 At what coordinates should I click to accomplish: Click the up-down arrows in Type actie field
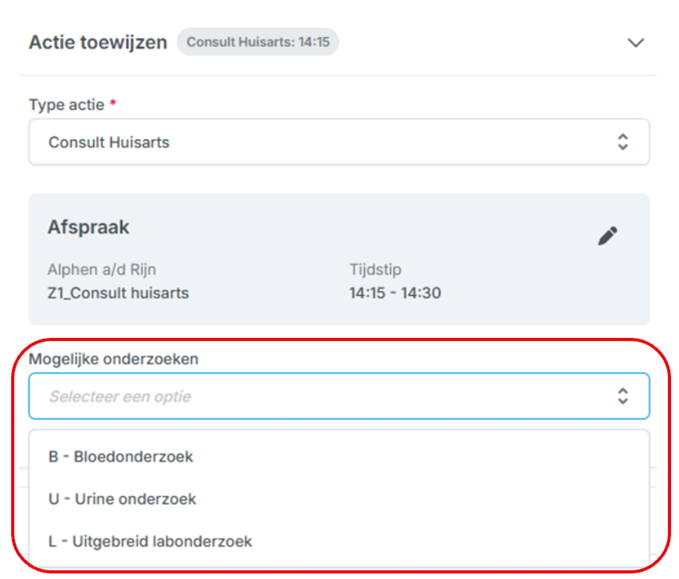622,142
